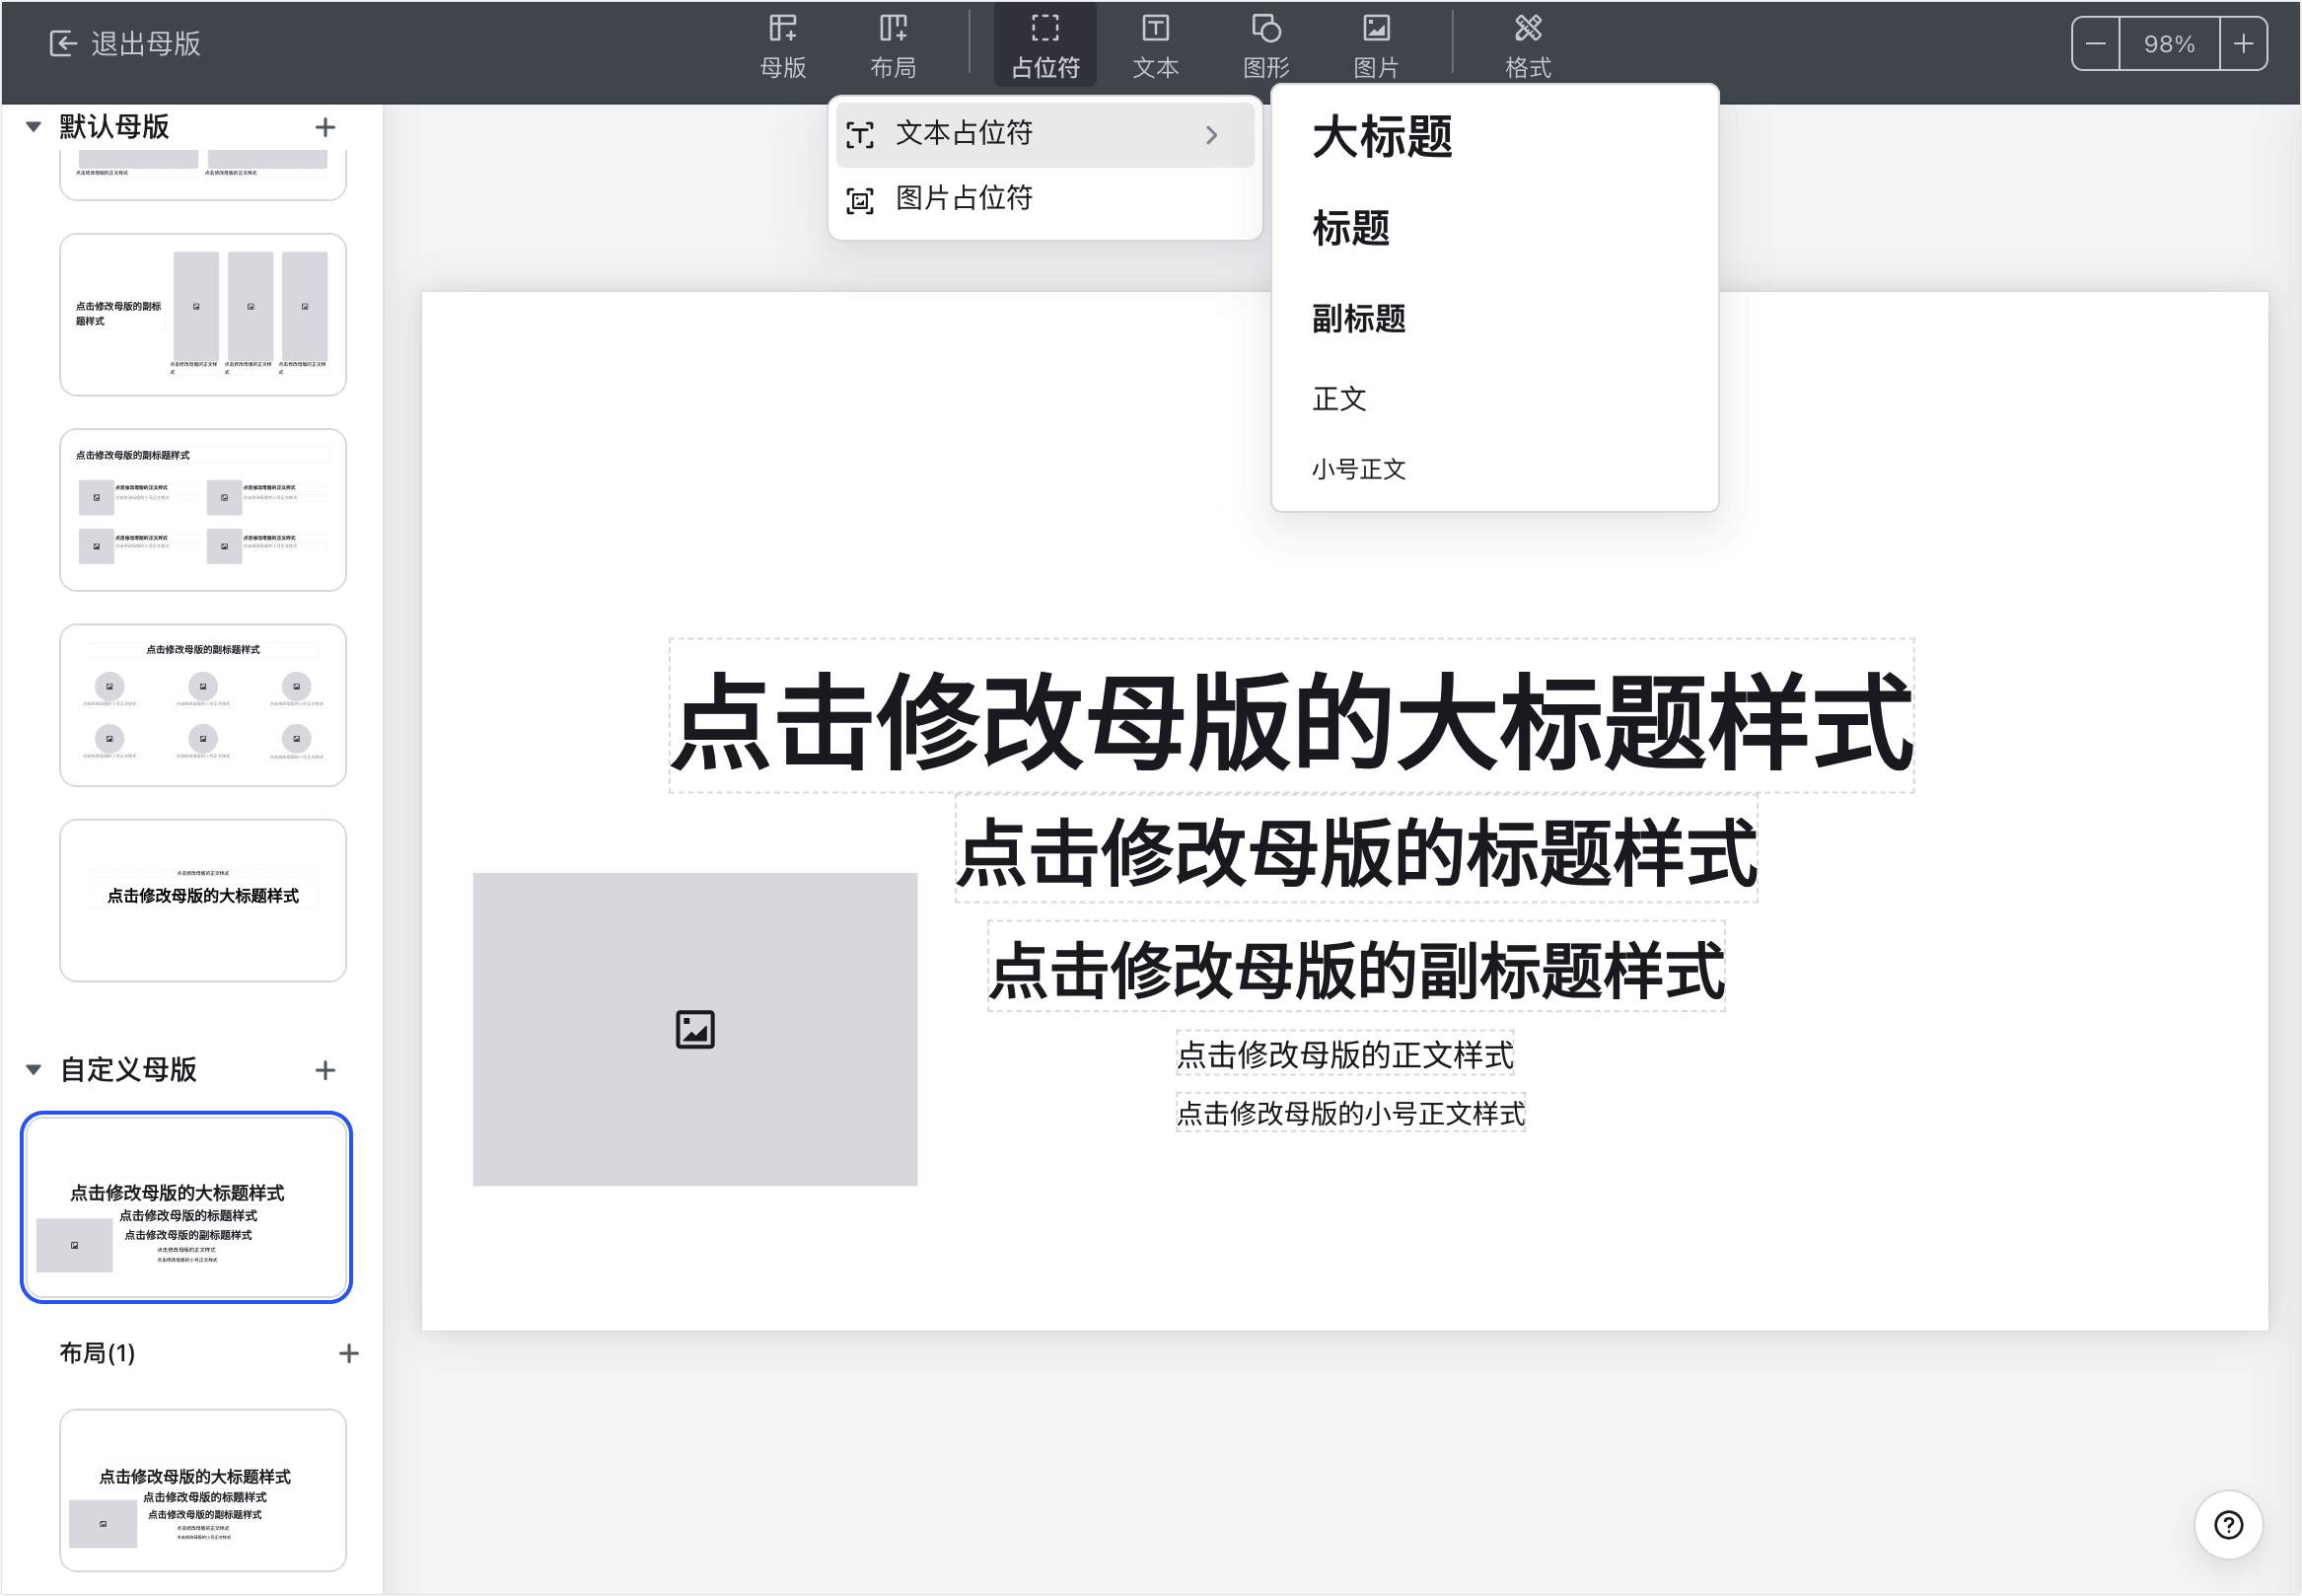Open the 母版 toolbar tool

782,46
